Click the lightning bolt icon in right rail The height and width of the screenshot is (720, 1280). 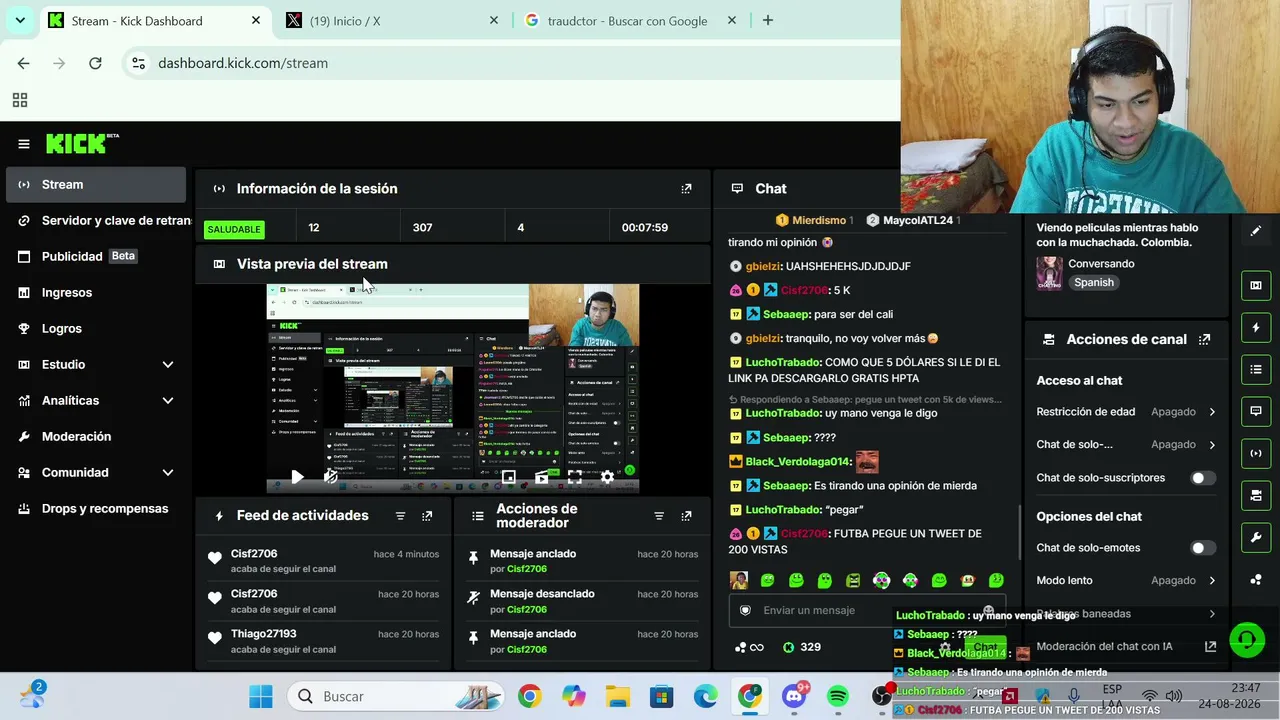pos(1256,327)
